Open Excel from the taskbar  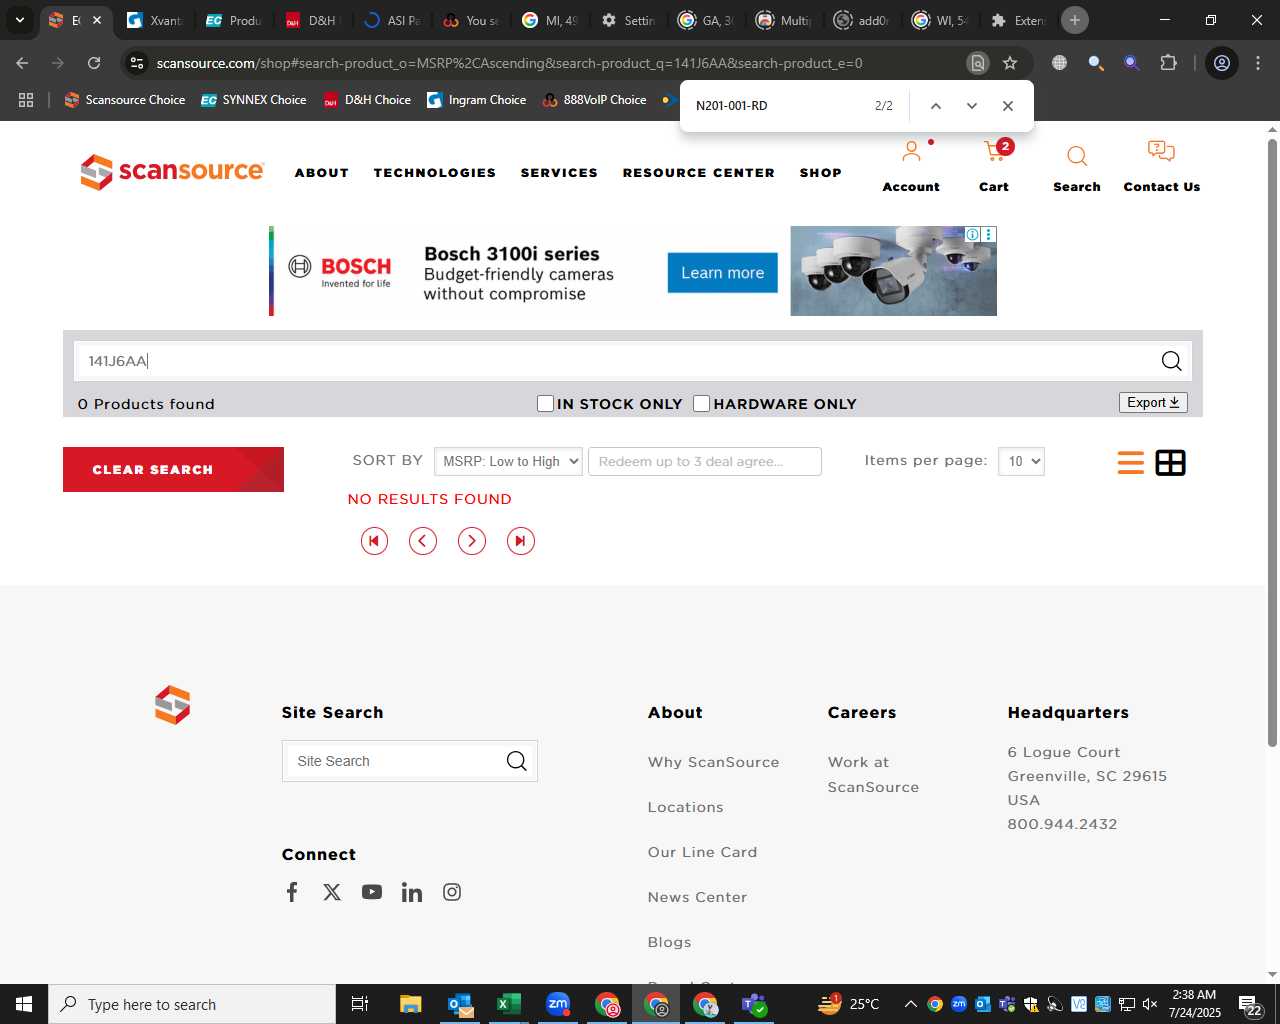508,1004
